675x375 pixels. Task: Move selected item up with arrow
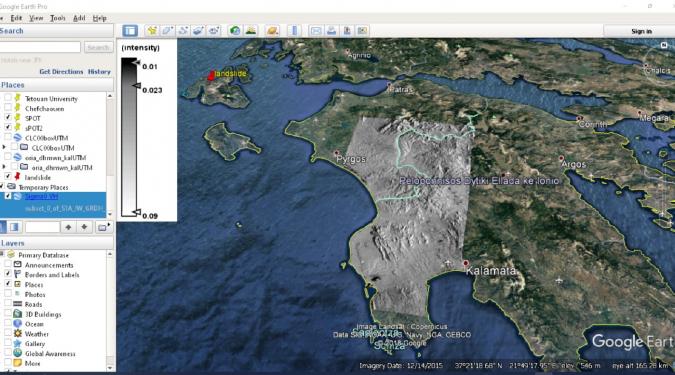click(x=68, y=227)
